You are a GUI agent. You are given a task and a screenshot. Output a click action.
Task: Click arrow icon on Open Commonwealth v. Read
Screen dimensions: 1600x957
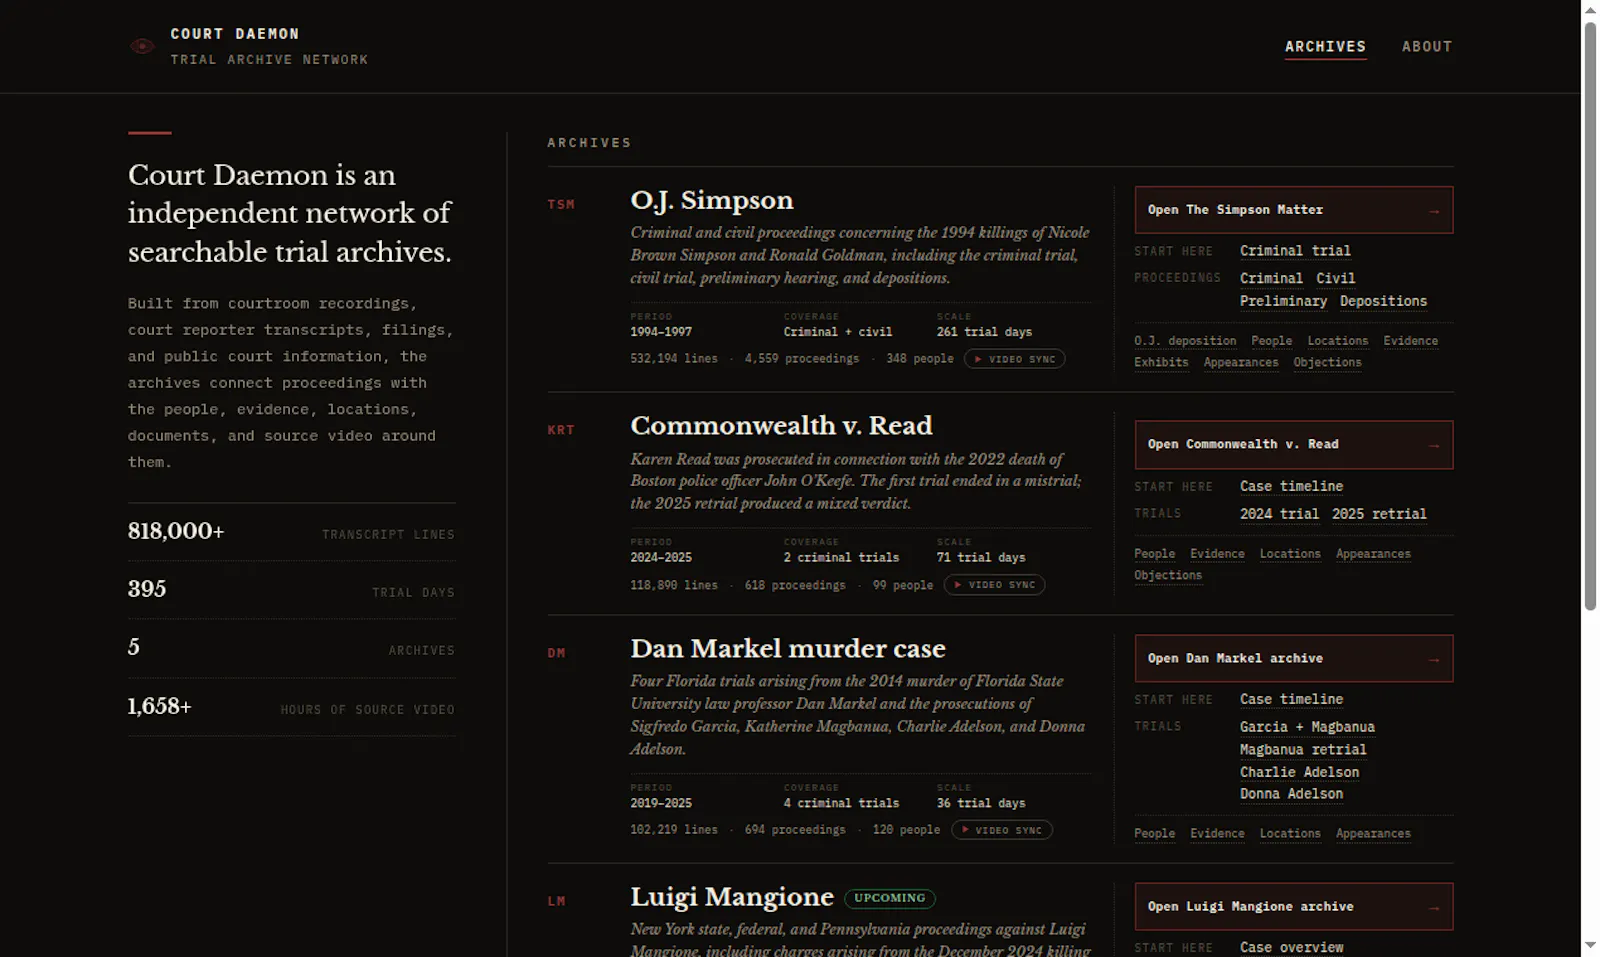click(1434, 446)
